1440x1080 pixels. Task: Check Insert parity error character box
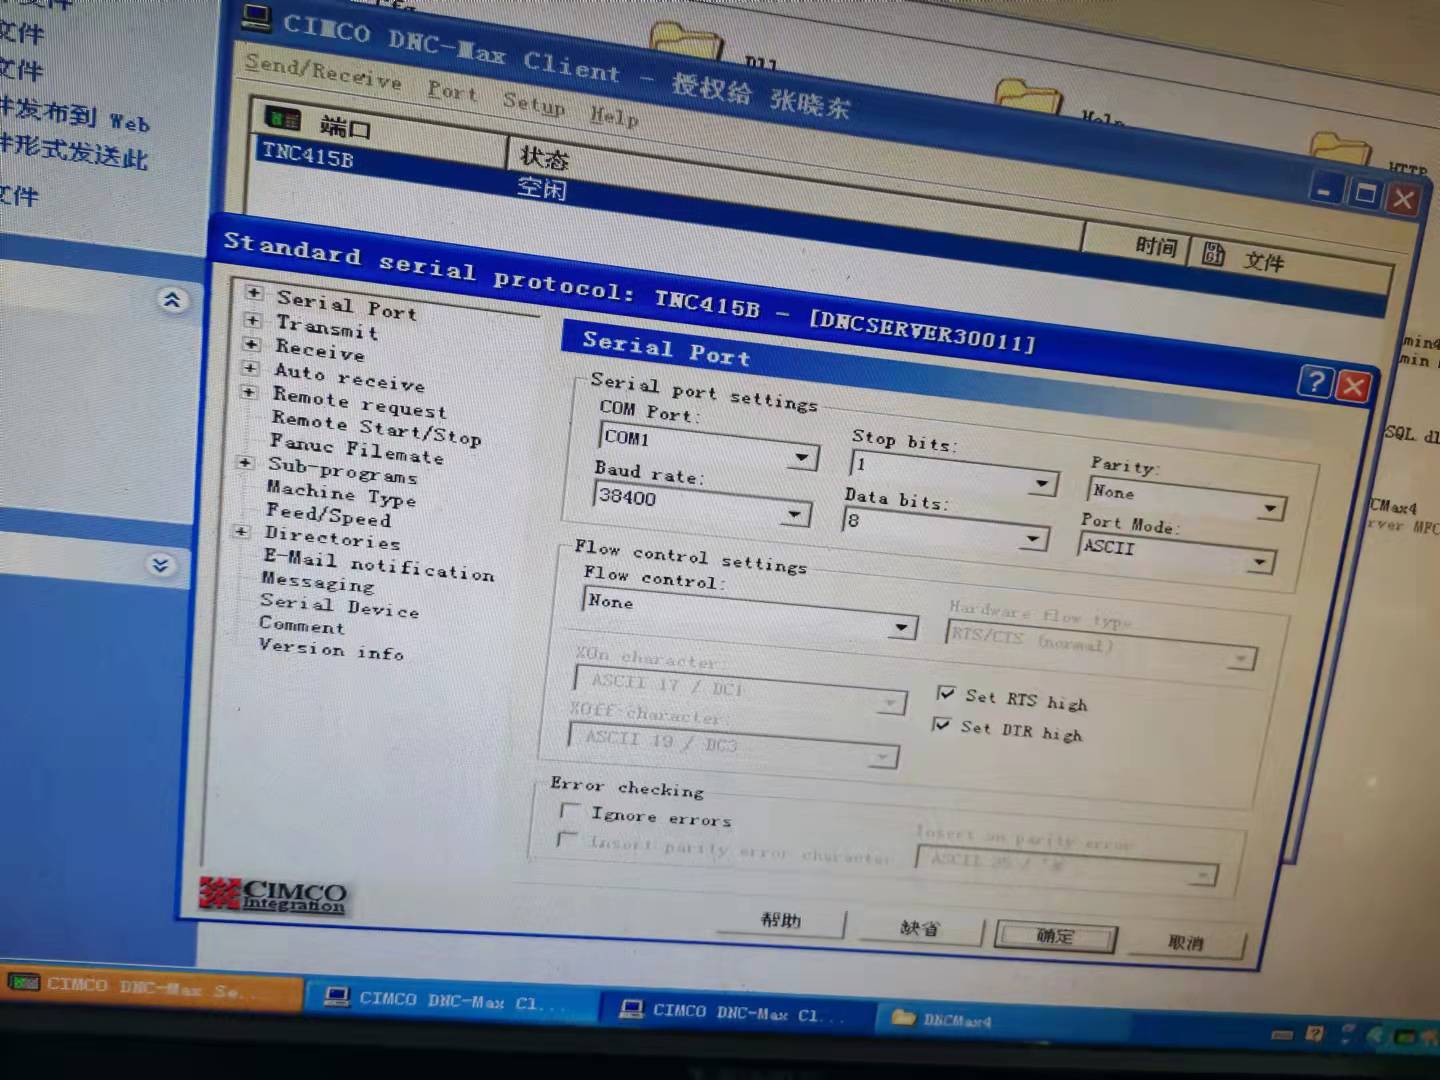pyautogui.click(x=566, y=839)
